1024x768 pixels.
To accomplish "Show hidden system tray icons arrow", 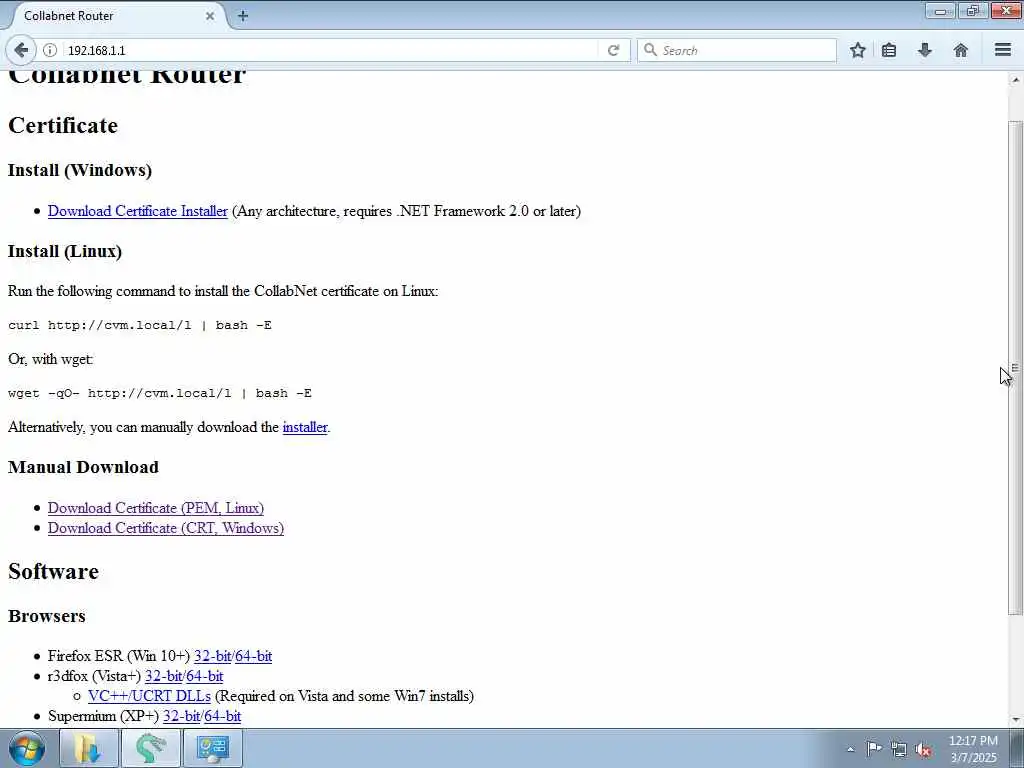I will [x=850, y=750].
